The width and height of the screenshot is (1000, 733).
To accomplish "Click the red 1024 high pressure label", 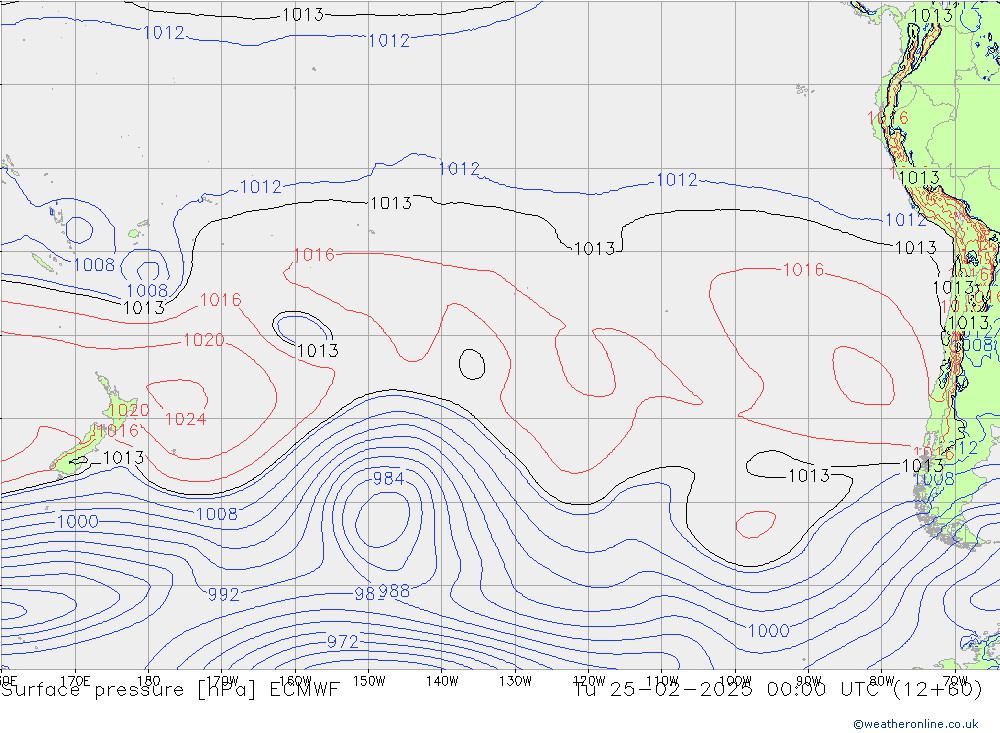I will click(186, 419).
